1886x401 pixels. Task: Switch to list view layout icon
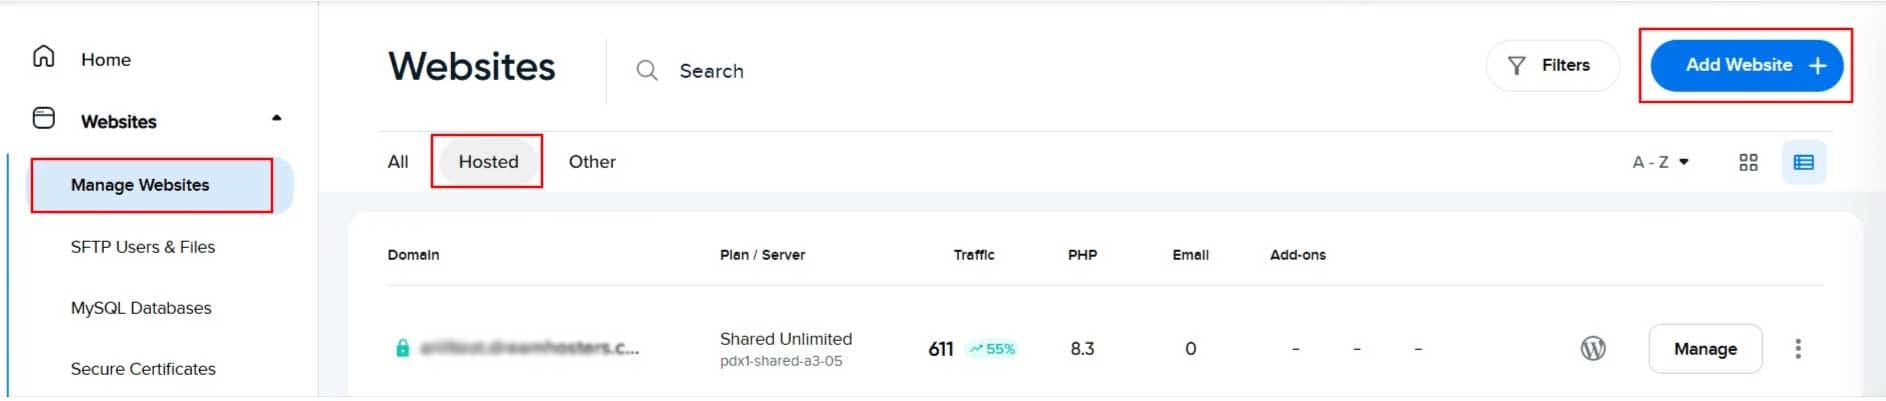[x=1804, y=162]
